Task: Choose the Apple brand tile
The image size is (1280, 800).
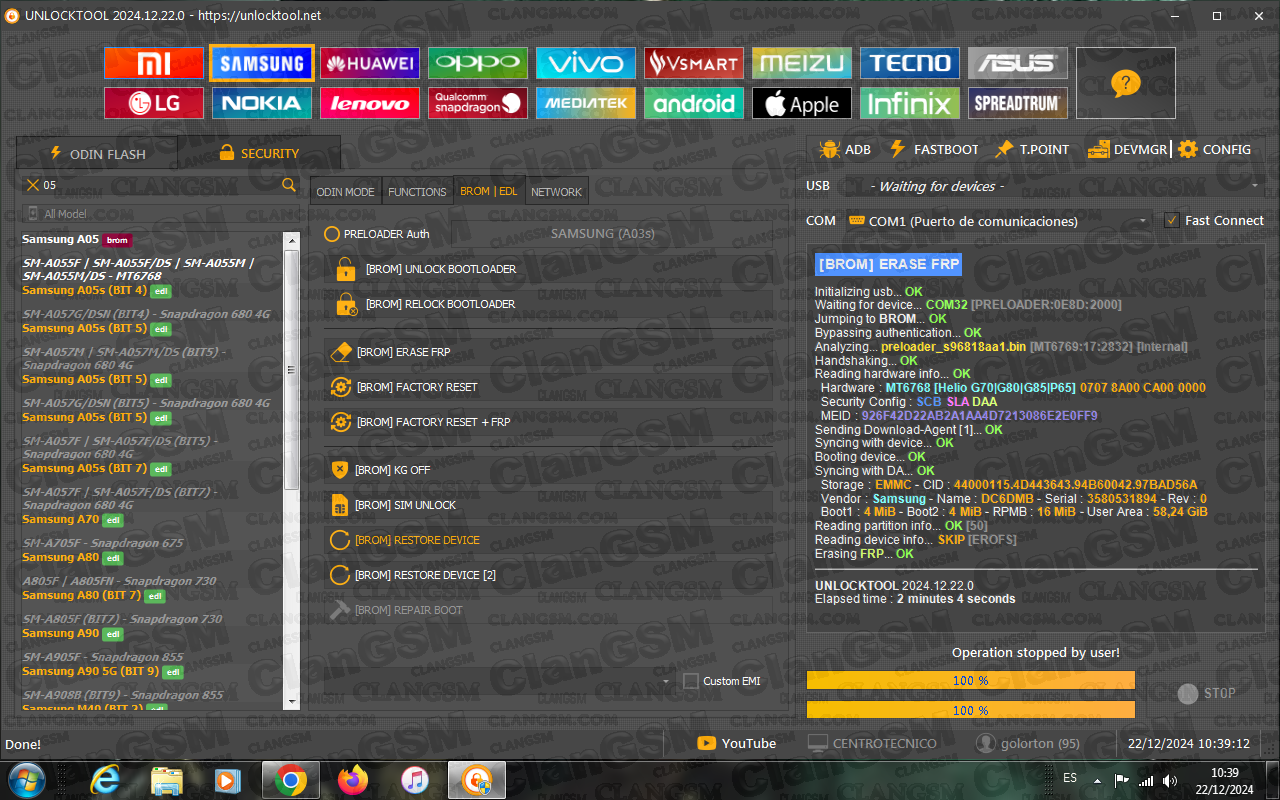Action: [802, 103]
